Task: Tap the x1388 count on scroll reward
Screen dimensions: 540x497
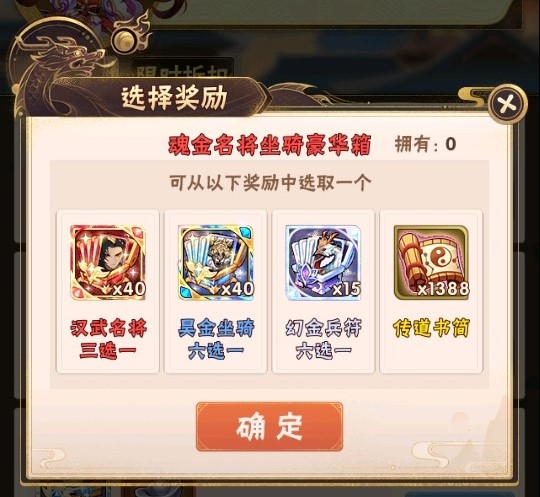Action: [443, 289]
